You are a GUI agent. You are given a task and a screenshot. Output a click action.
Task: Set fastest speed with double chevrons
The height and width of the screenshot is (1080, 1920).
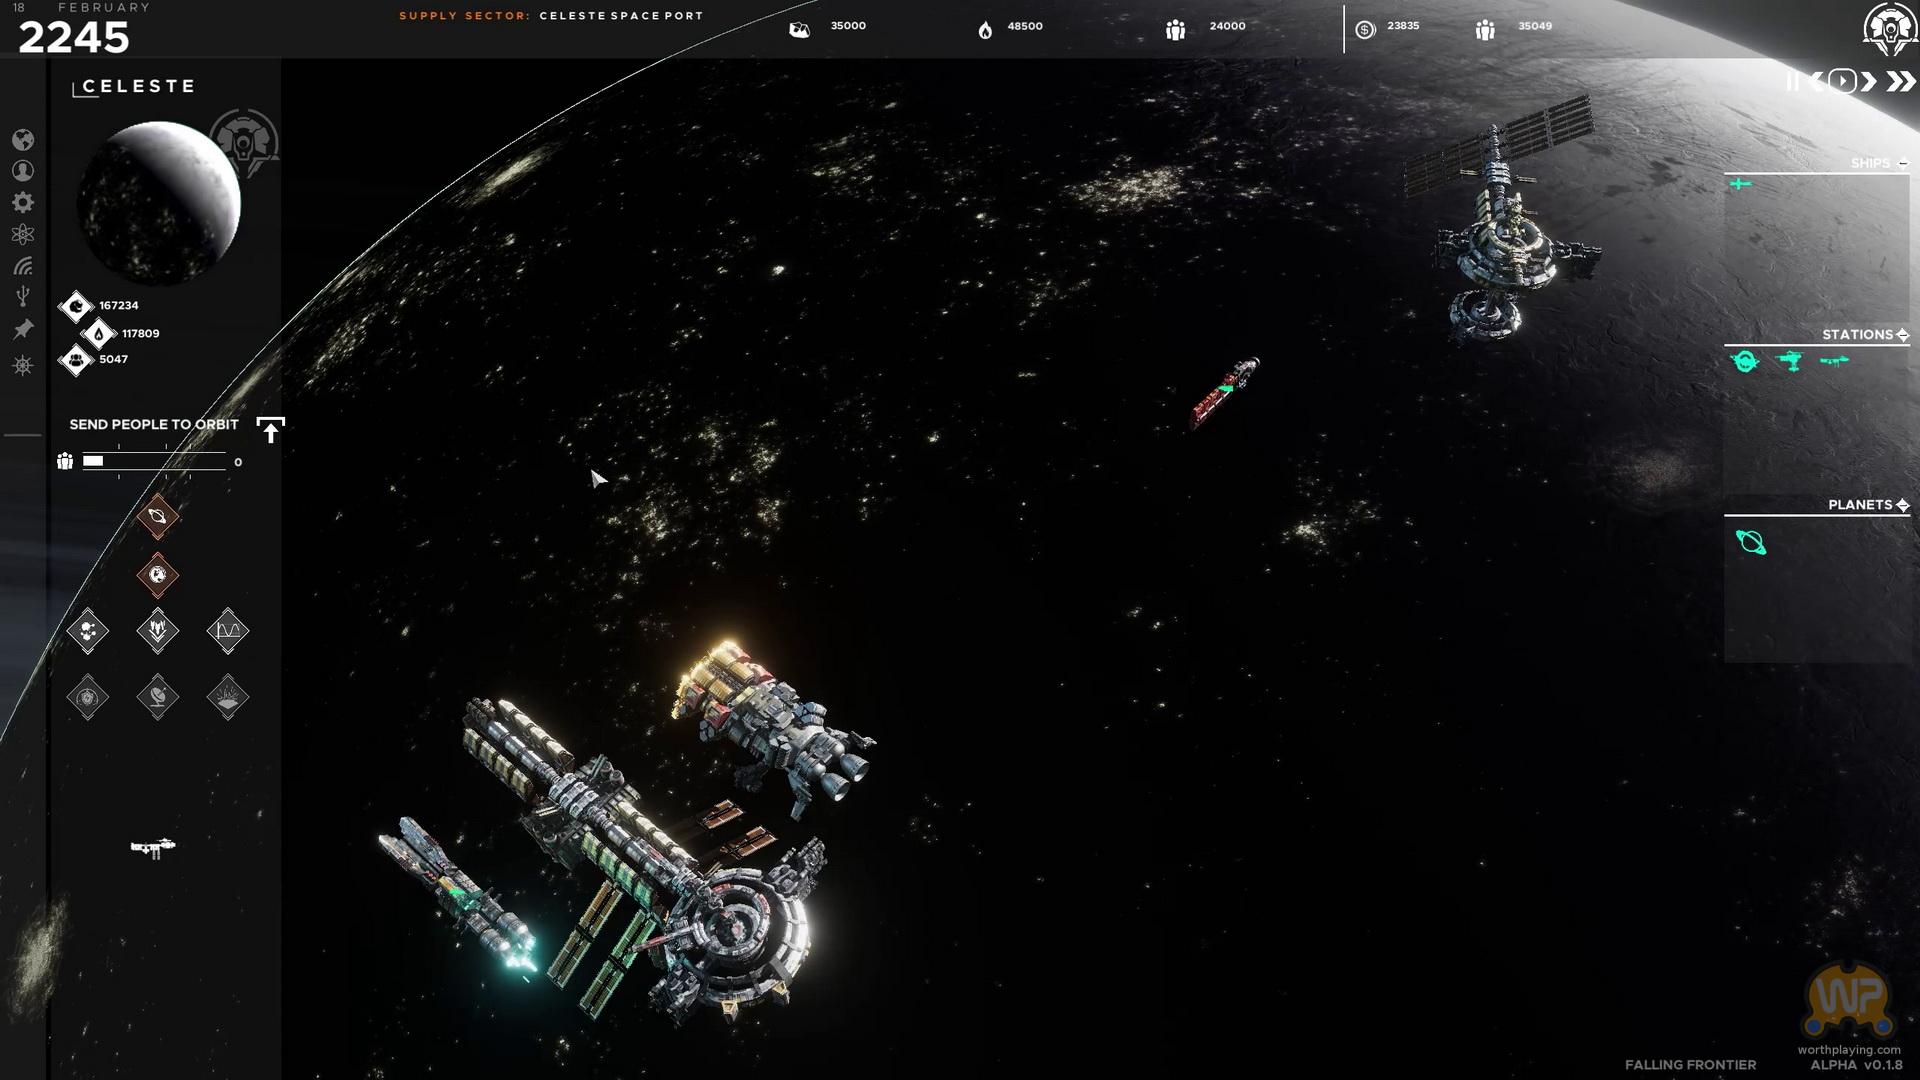point(1900,82)
